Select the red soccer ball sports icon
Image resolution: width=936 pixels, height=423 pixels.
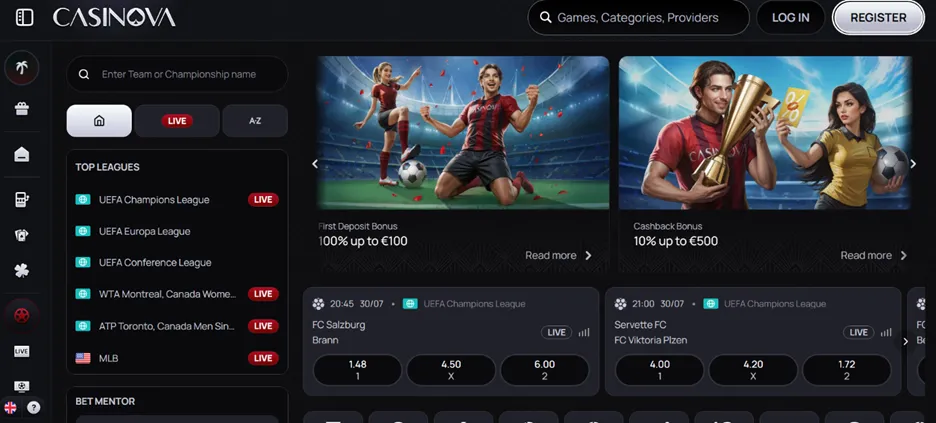(x=22, y=316)
